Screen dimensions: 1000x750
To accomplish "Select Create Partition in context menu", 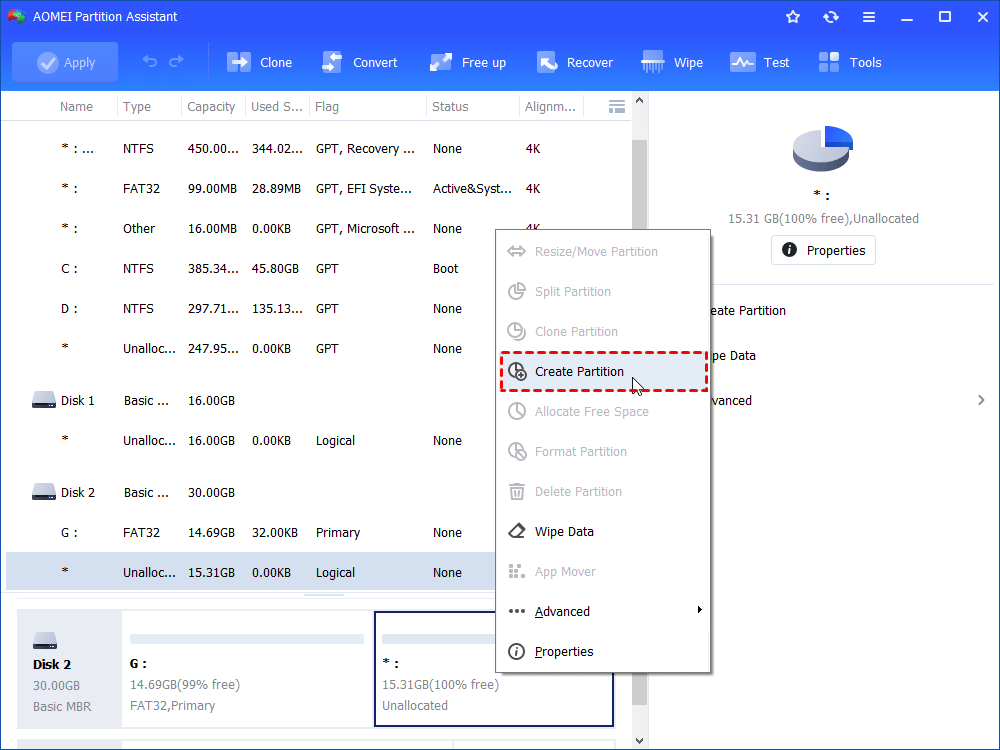I will [x=603, y=371].
